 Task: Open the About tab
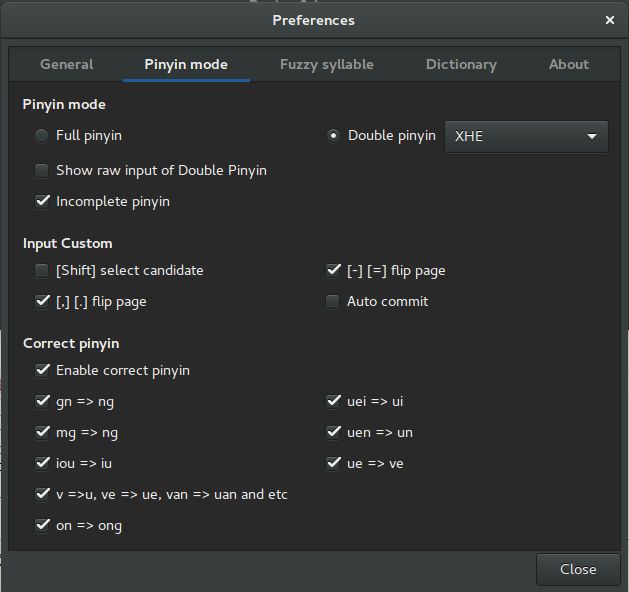click(569, 64)
